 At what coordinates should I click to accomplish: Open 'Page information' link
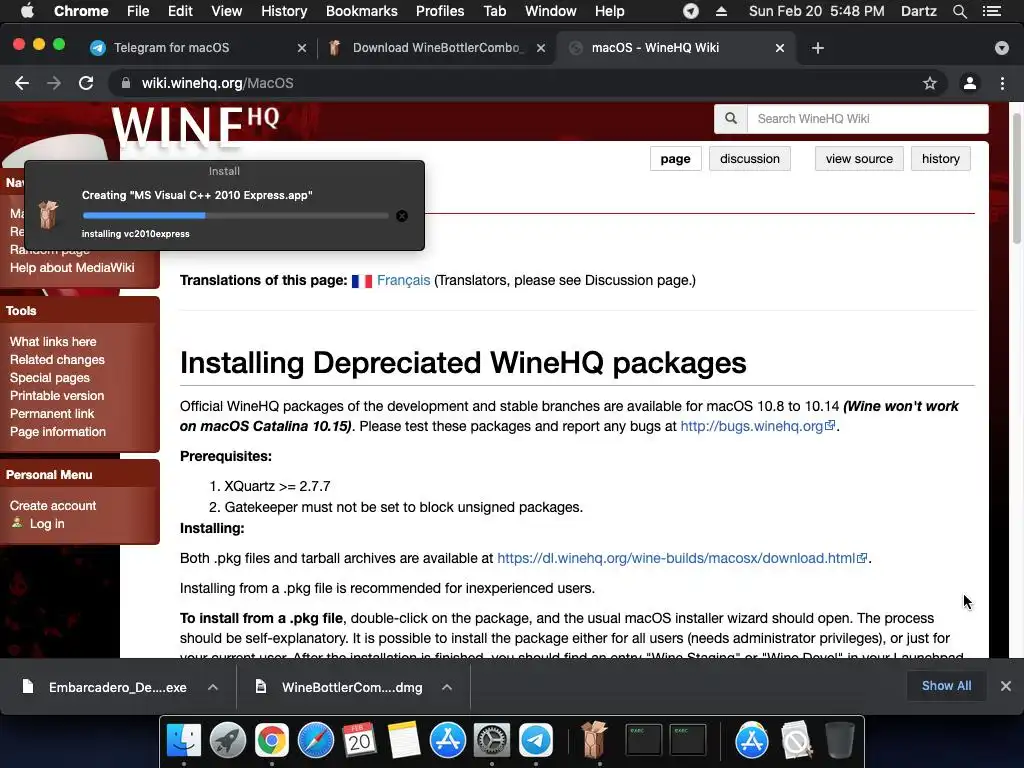click(x=57, y=432)
